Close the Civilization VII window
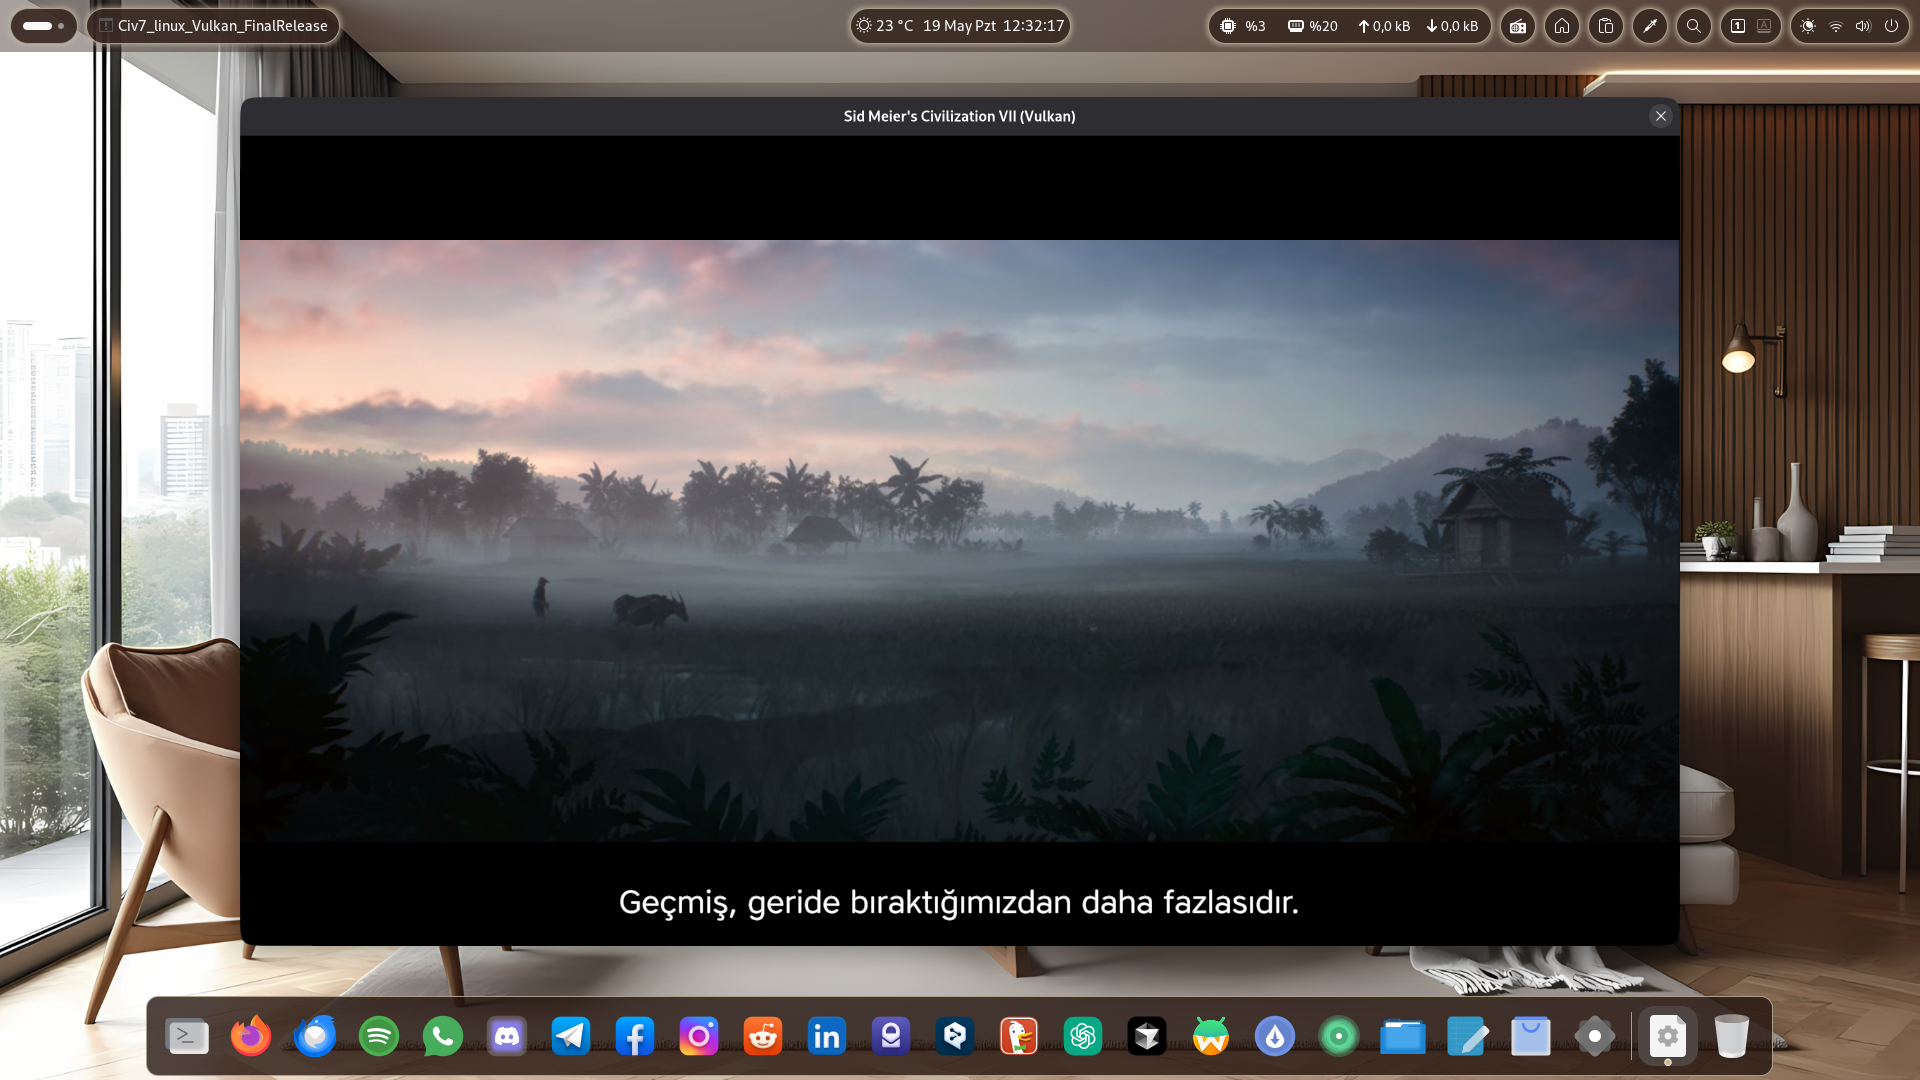Screen dimensions: 1920x1080 pos(1661,116)
